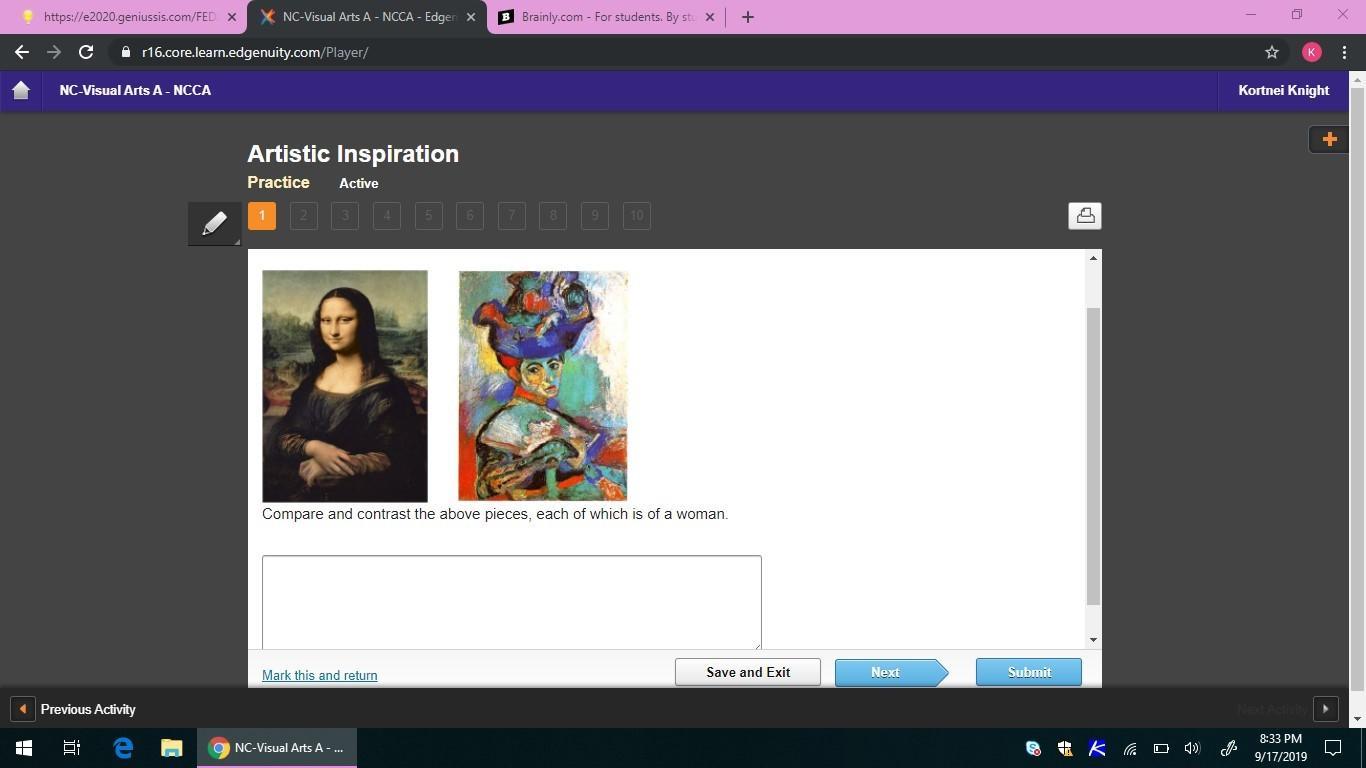Image resolution: width=1366 pixels, height=768 pixels.
Task: Click the Save and Exit button
Action: 748,672
